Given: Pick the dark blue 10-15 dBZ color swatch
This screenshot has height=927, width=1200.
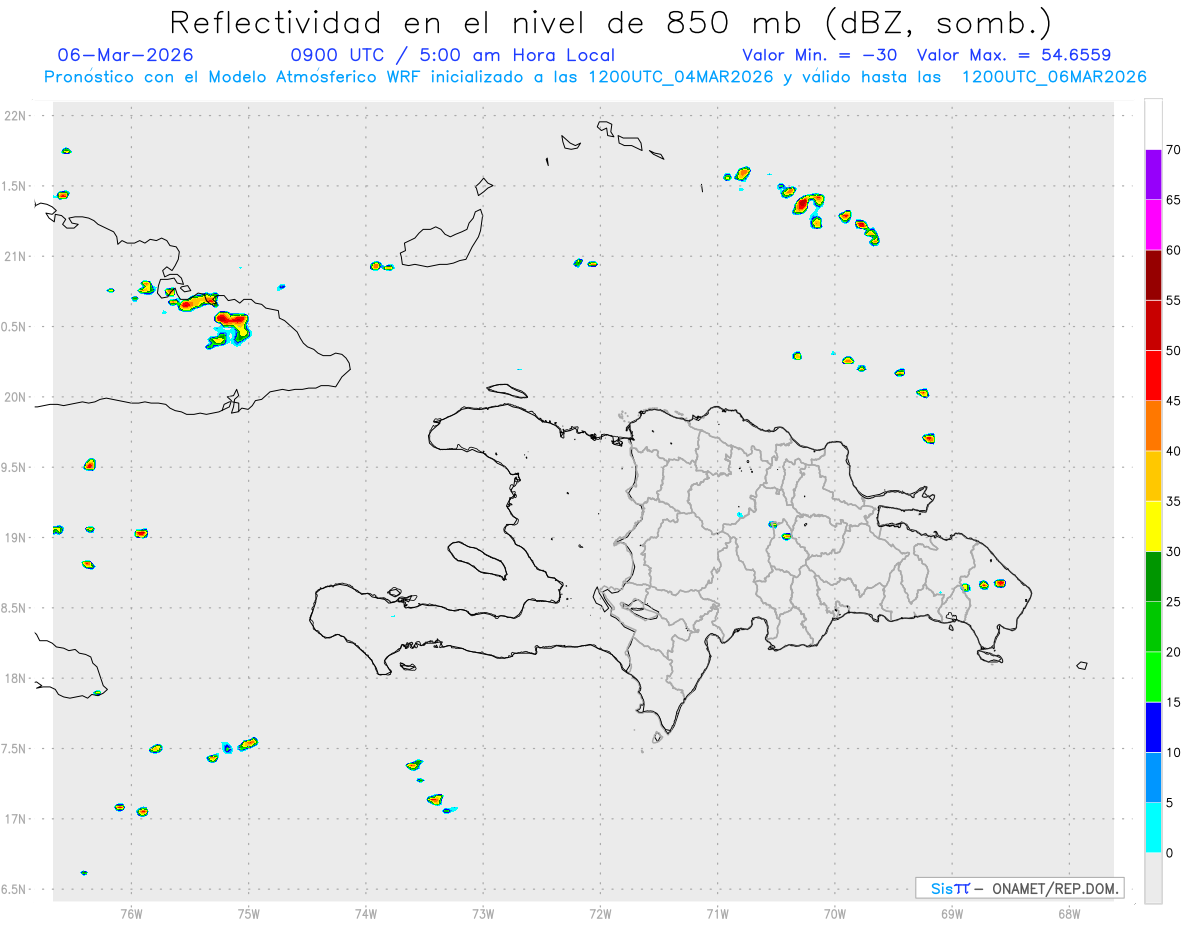Looking at the screenshot, I should 1153,727.
